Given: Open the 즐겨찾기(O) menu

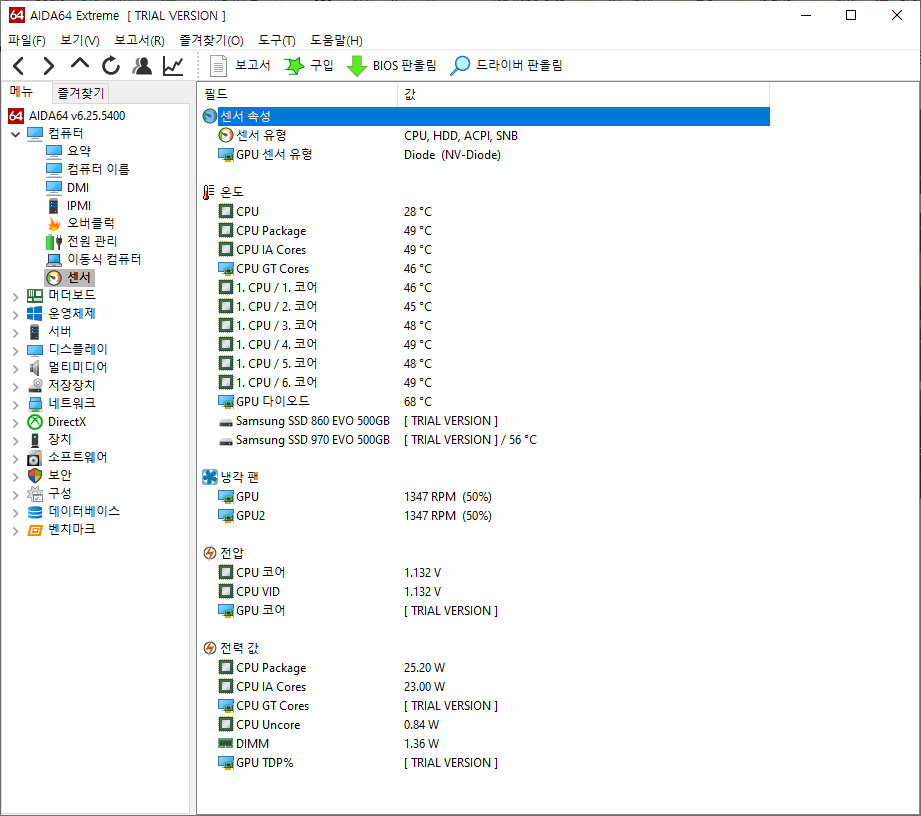Looking at the screenshot, I should 211,41.
